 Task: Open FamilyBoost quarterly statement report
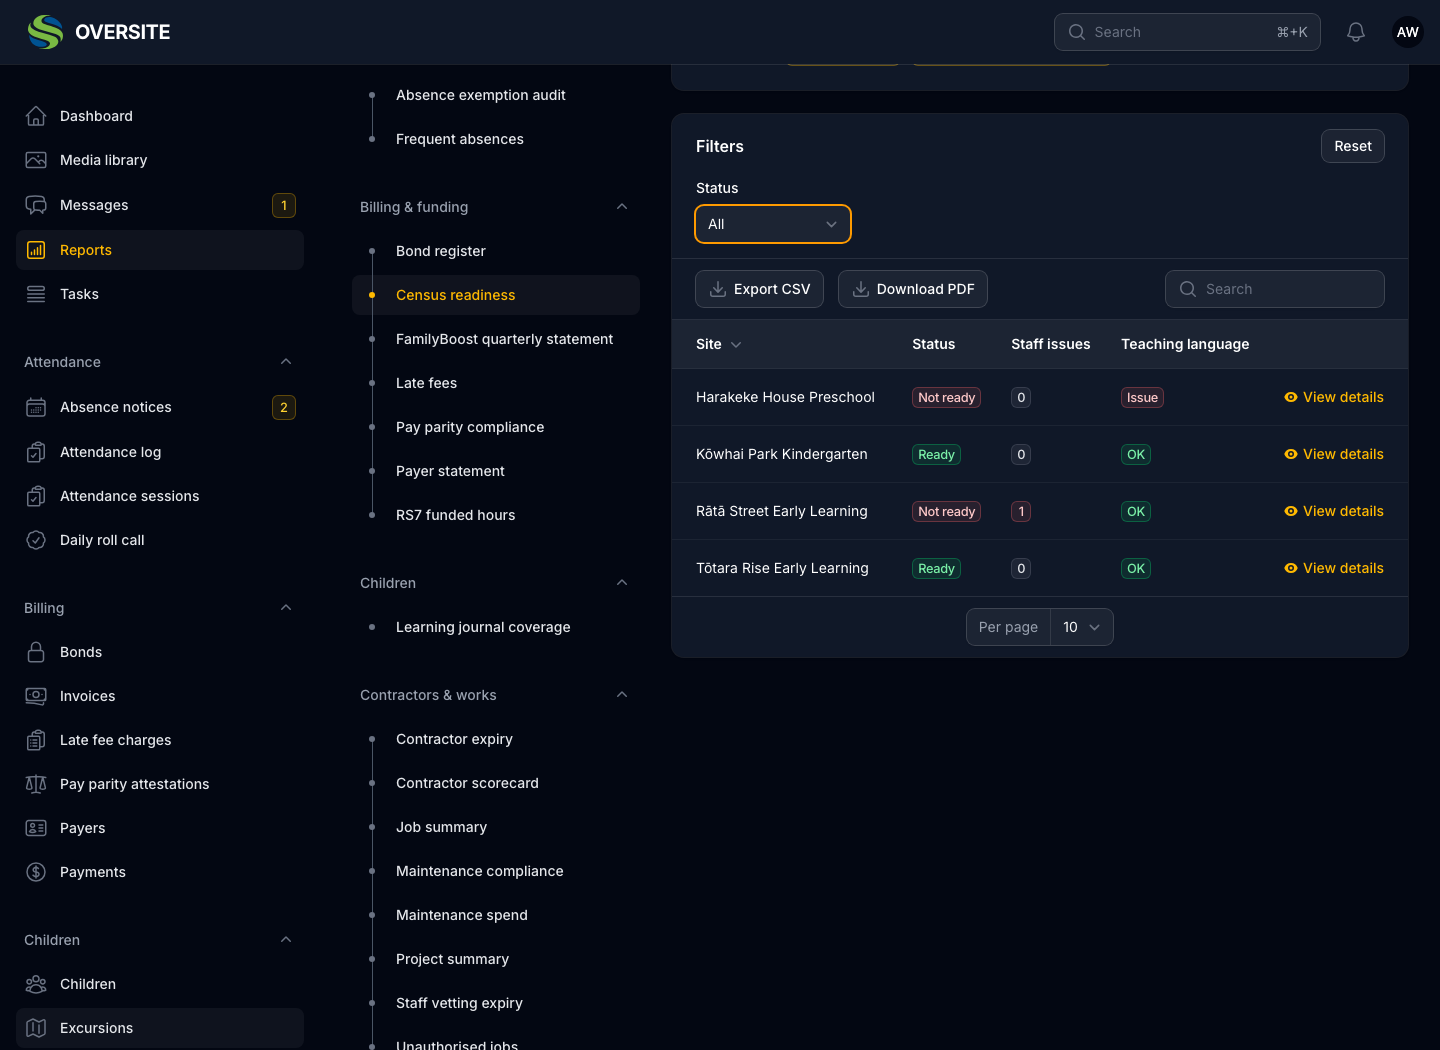click(496, 339)
